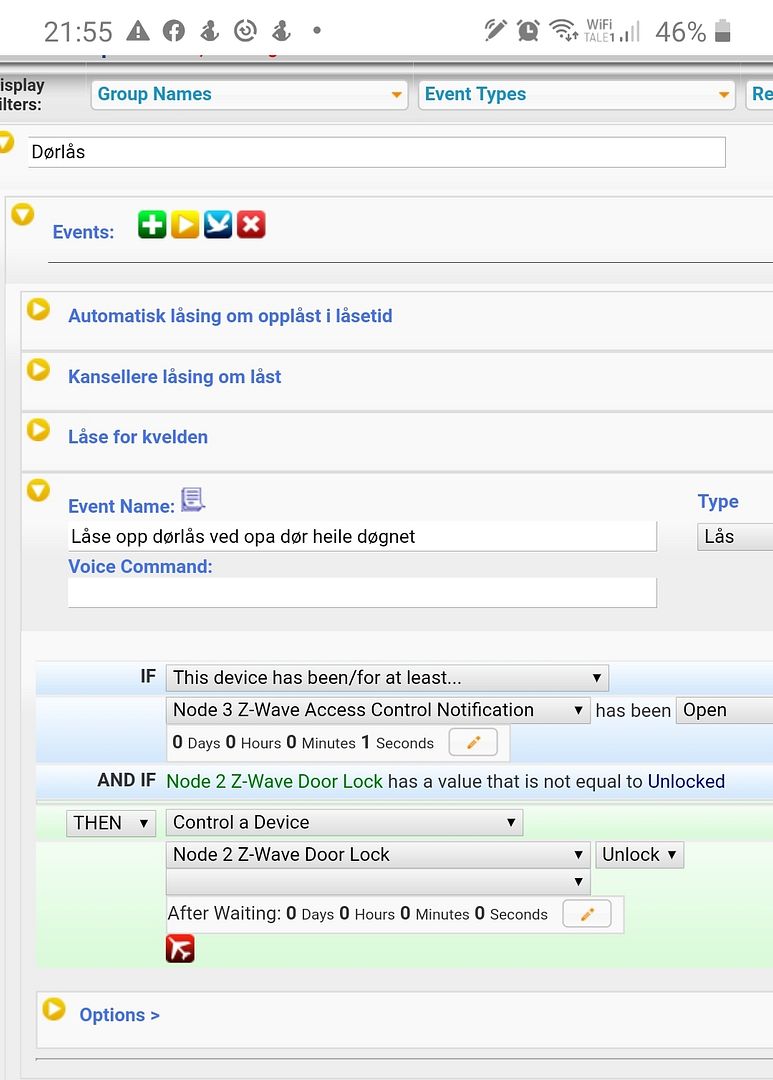
Task: Expand the Options section arrow
Action: (54, 1009)
